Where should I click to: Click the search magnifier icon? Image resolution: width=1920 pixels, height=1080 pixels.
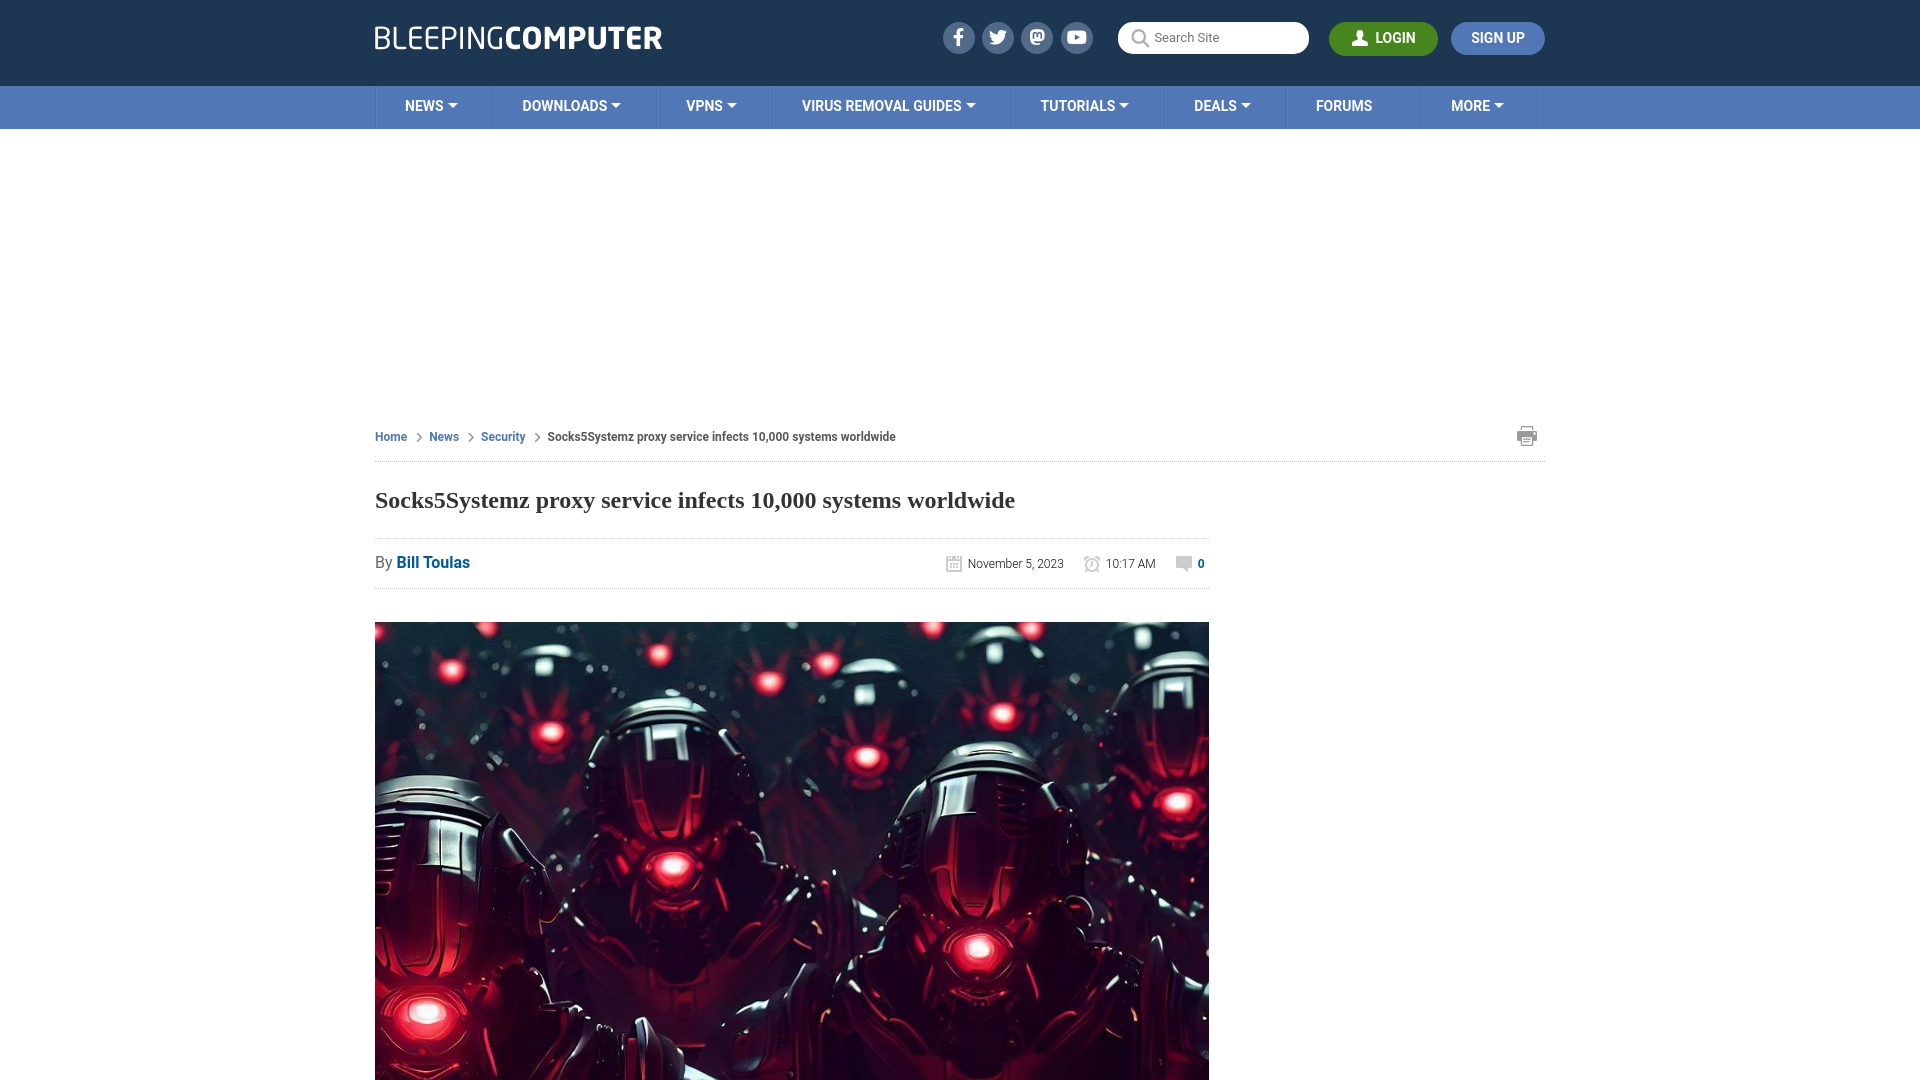tap(1139, 37)
